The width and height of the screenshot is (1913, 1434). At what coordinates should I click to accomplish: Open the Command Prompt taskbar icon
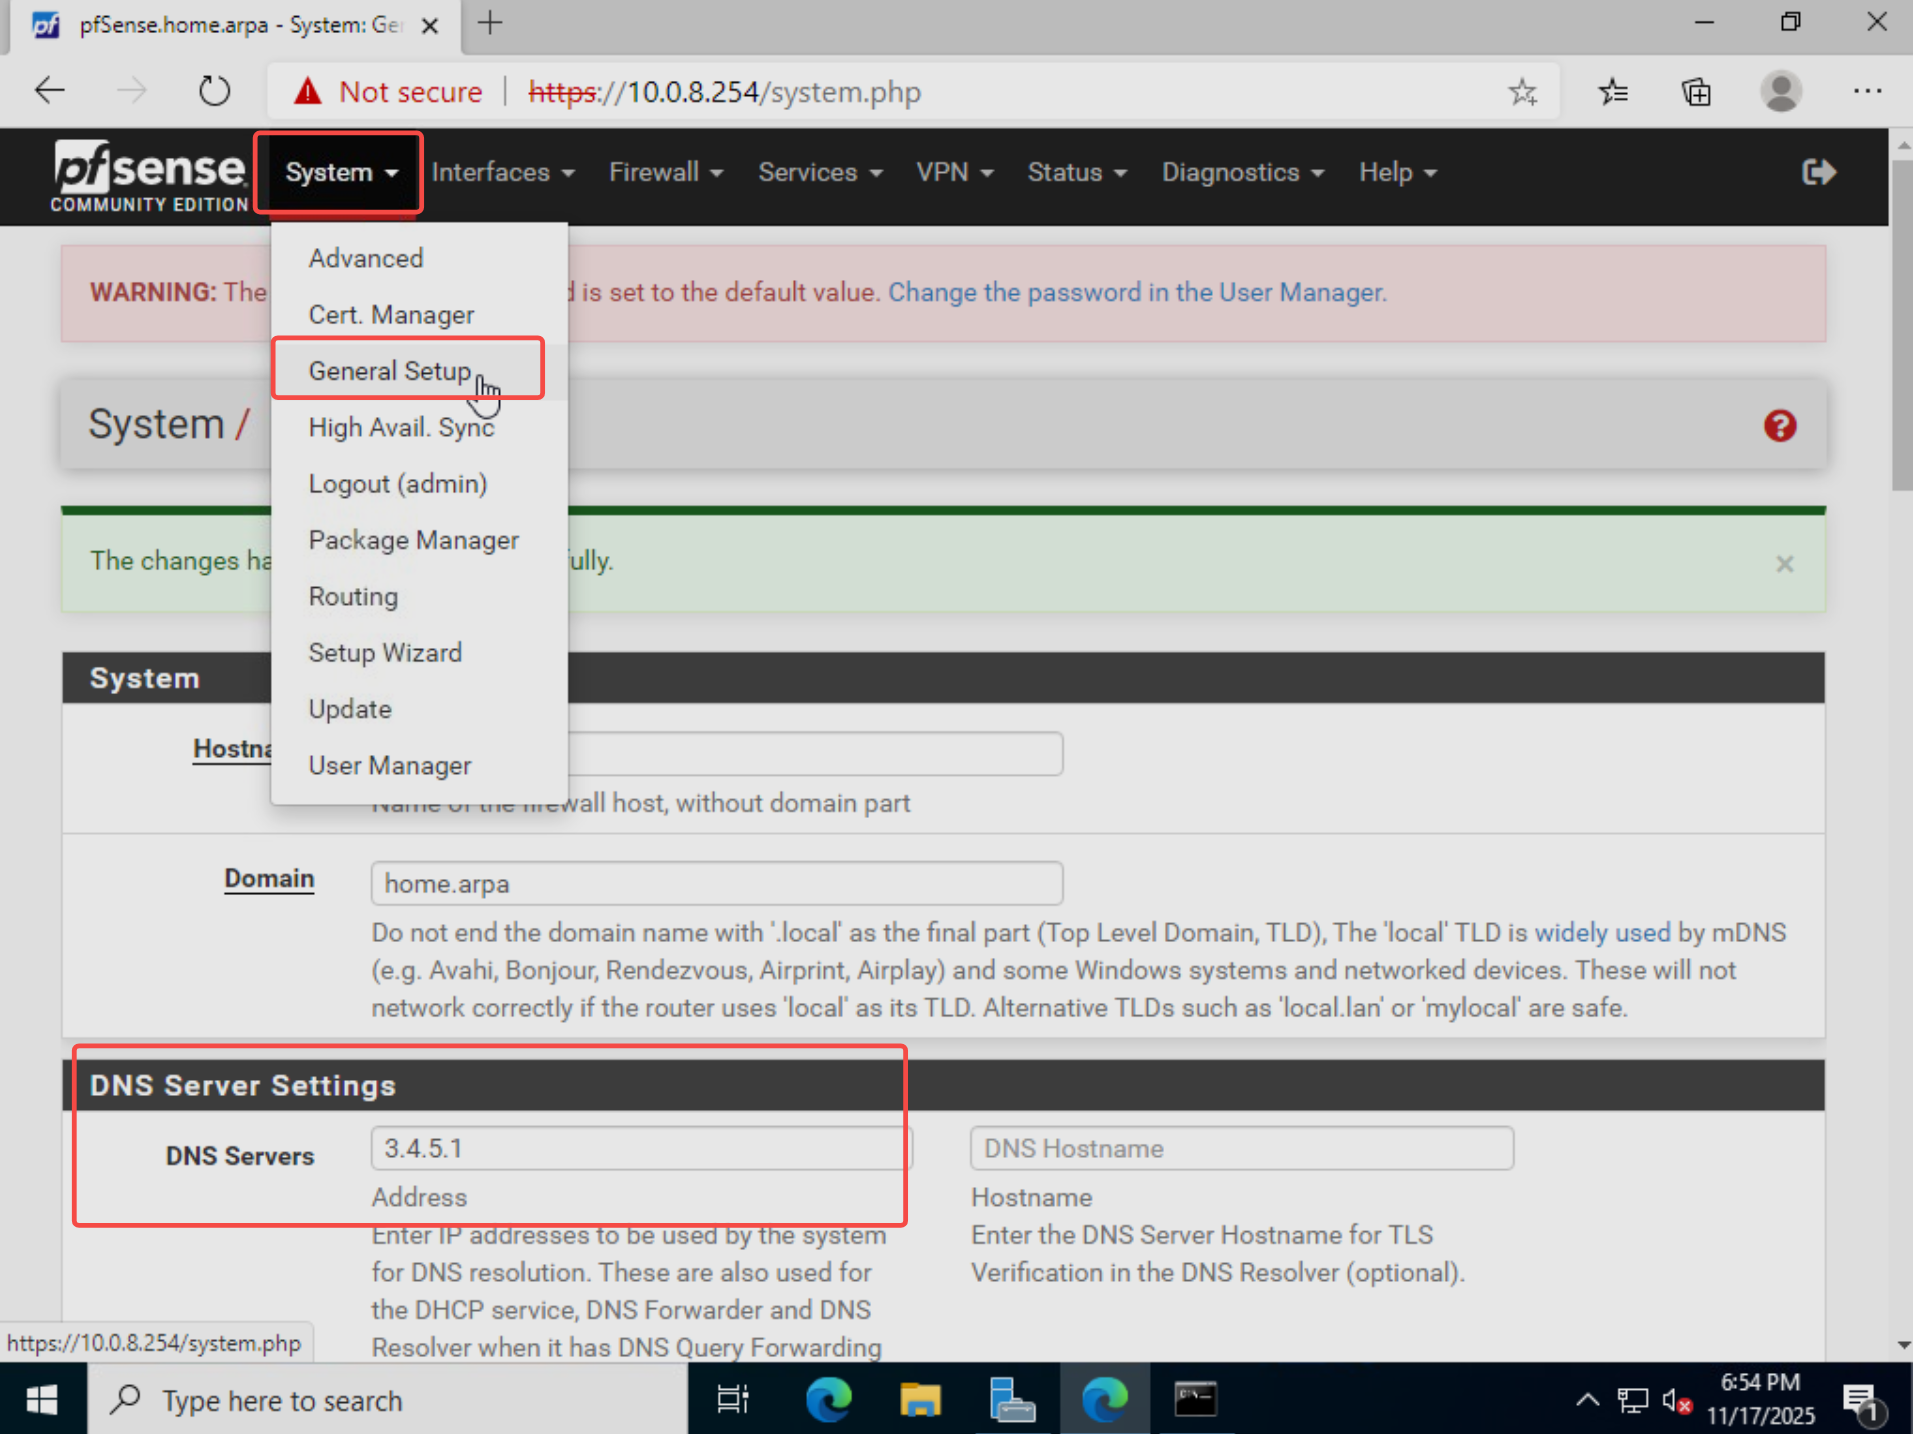(x=1196, y=1400)
